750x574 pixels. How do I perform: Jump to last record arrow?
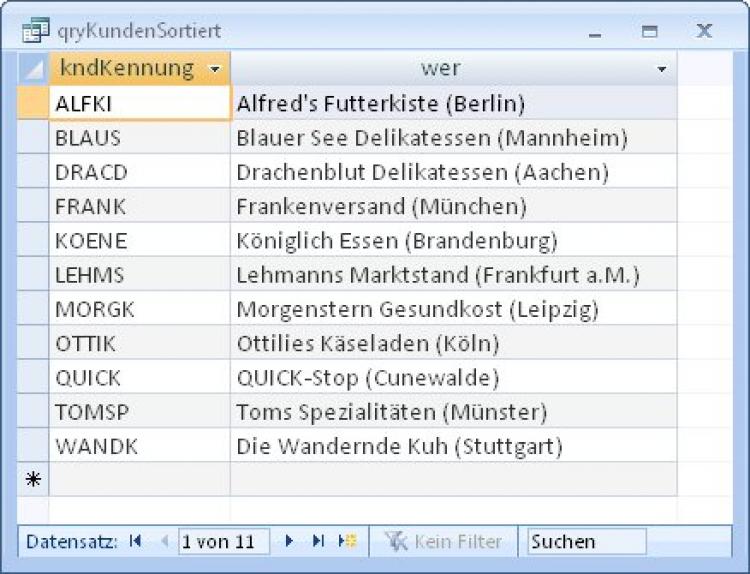click(x=318, y=541)
